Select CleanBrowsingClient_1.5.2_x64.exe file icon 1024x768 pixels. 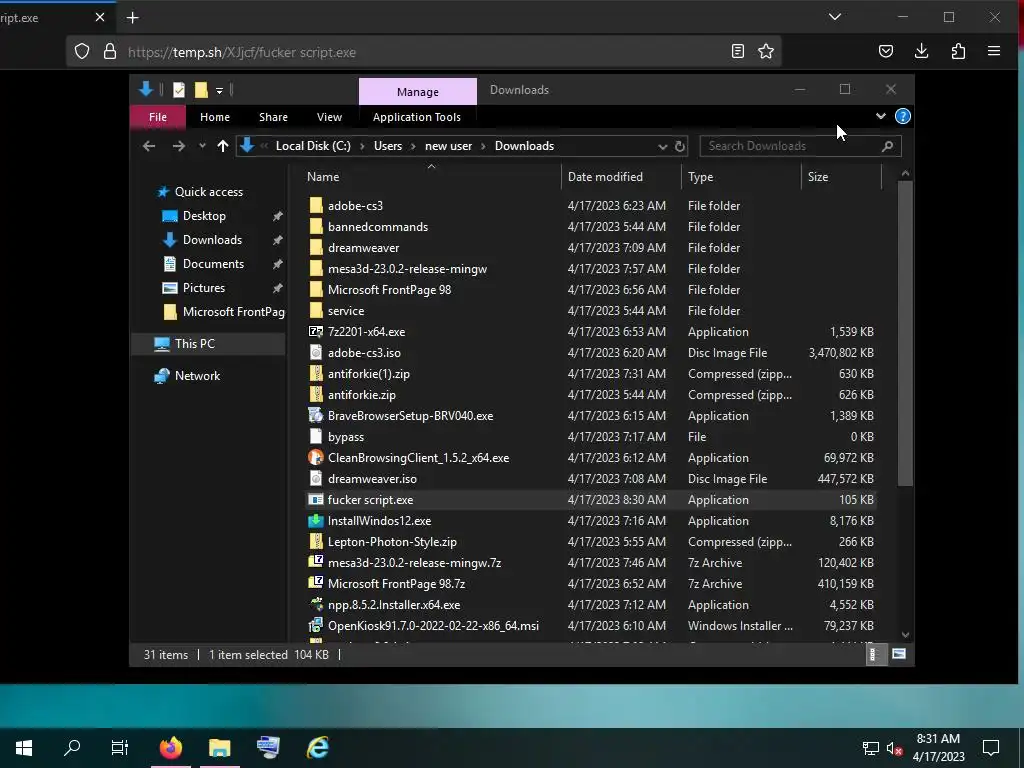coord(315,457)
